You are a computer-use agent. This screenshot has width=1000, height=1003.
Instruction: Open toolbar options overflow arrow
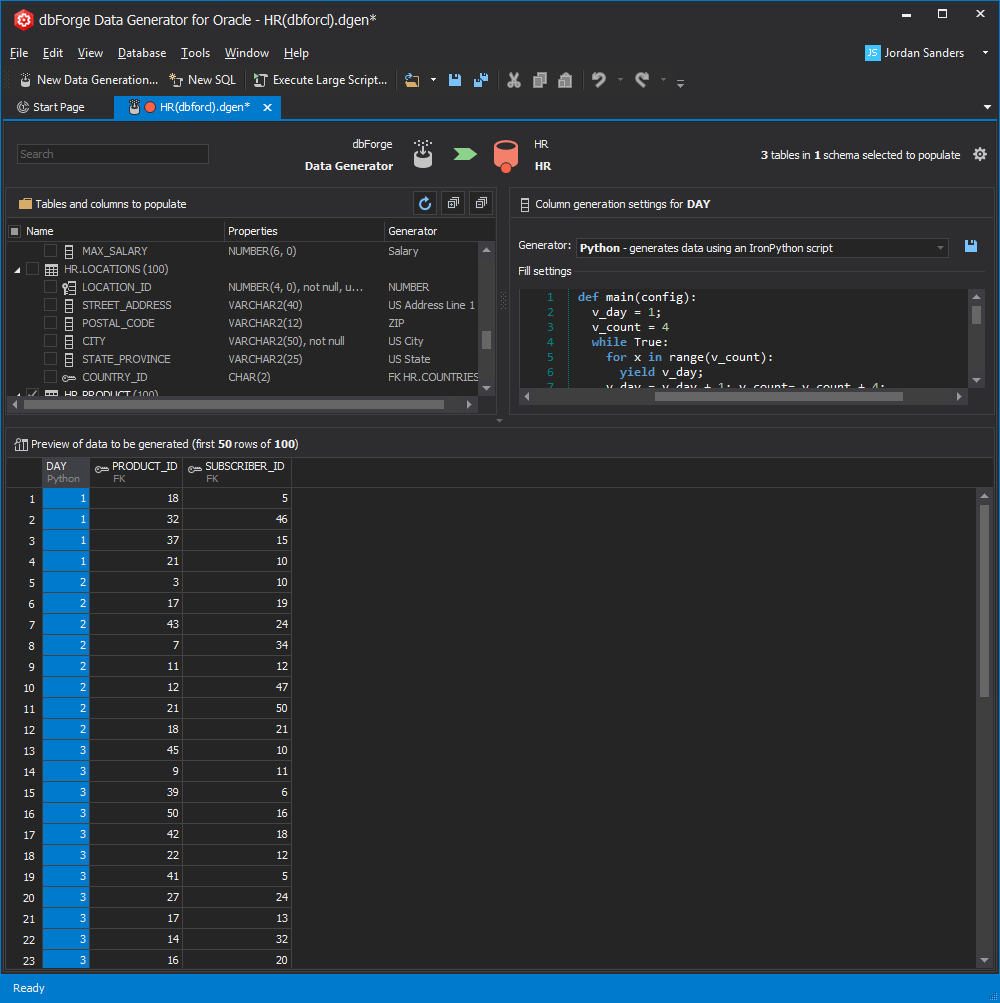680,83
